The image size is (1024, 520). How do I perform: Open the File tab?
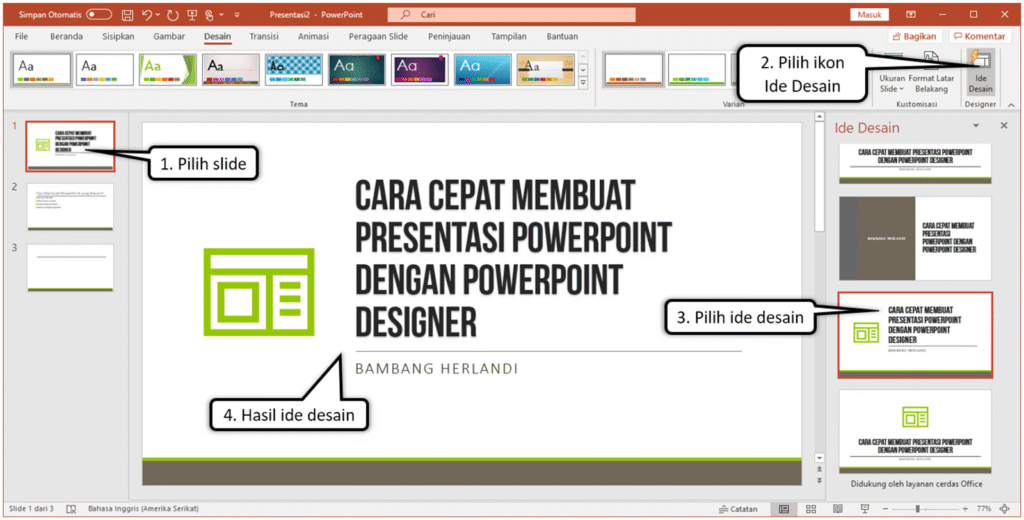[22, 37]
